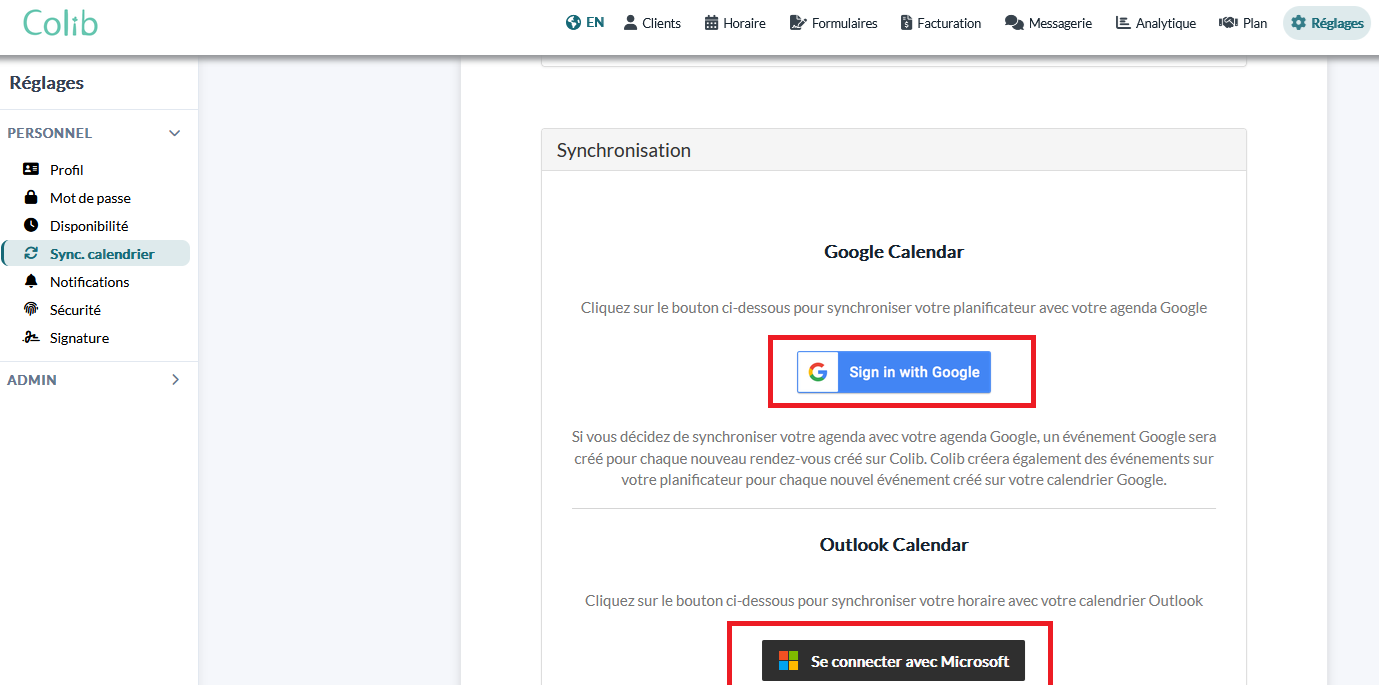Click the Microsoft four-square logo
The image size is (1379, 685).
(x=788, y=661)
